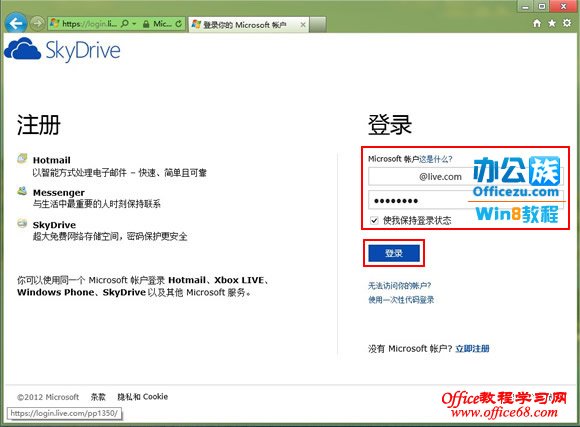Open the 隐私和 Cookie footer link

tap(142, 397)
